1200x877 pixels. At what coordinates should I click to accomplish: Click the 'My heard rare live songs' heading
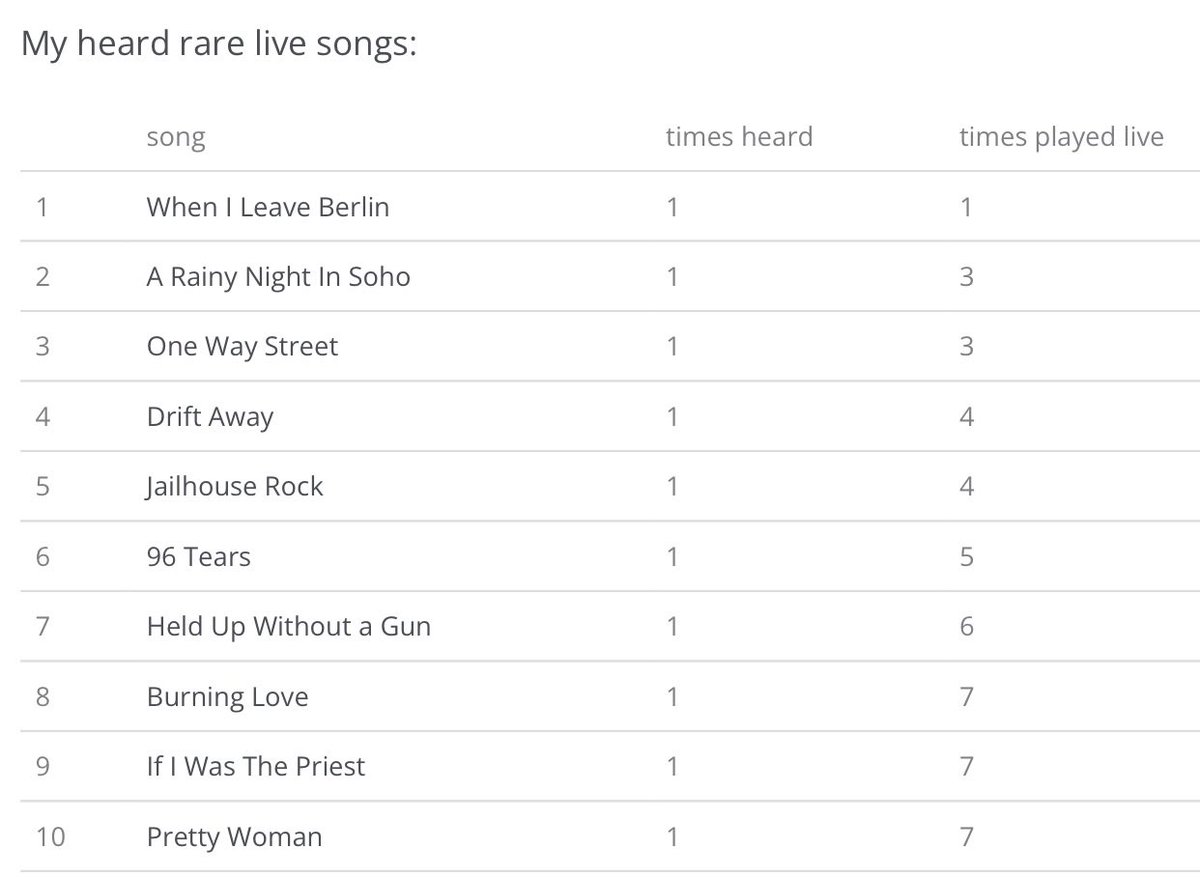(218, 44)
